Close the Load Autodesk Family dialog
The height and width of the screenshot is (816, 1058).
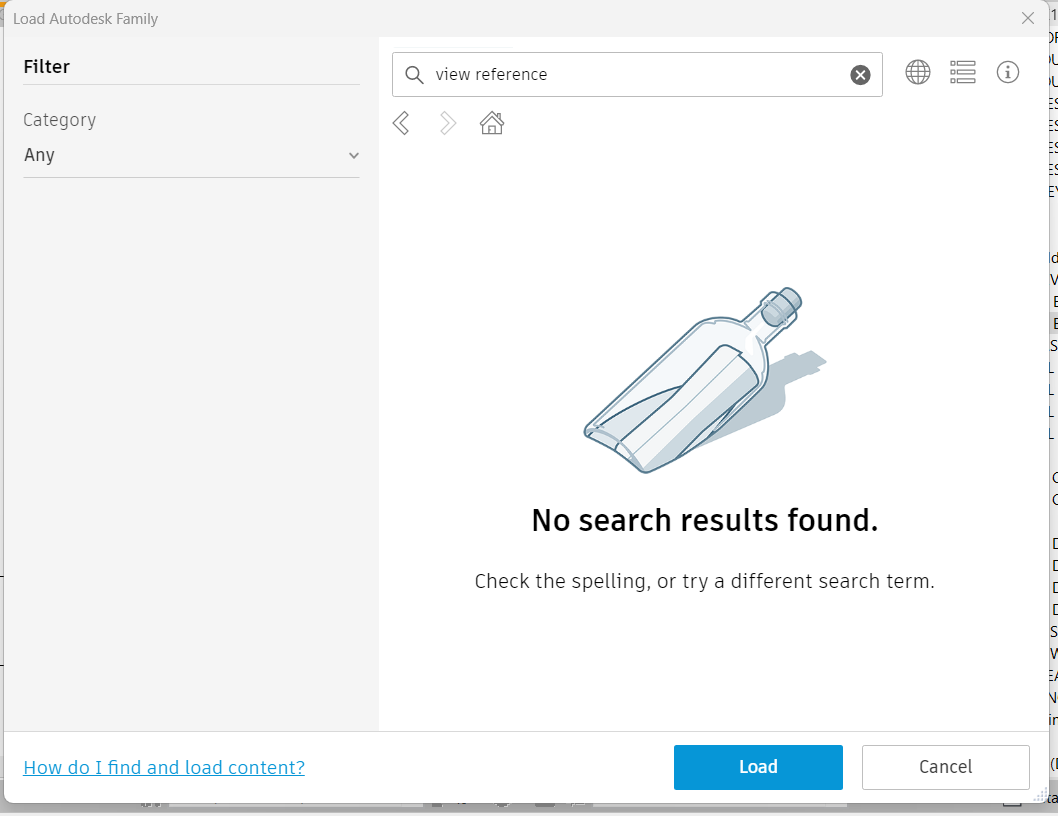tap(1028, 18)
